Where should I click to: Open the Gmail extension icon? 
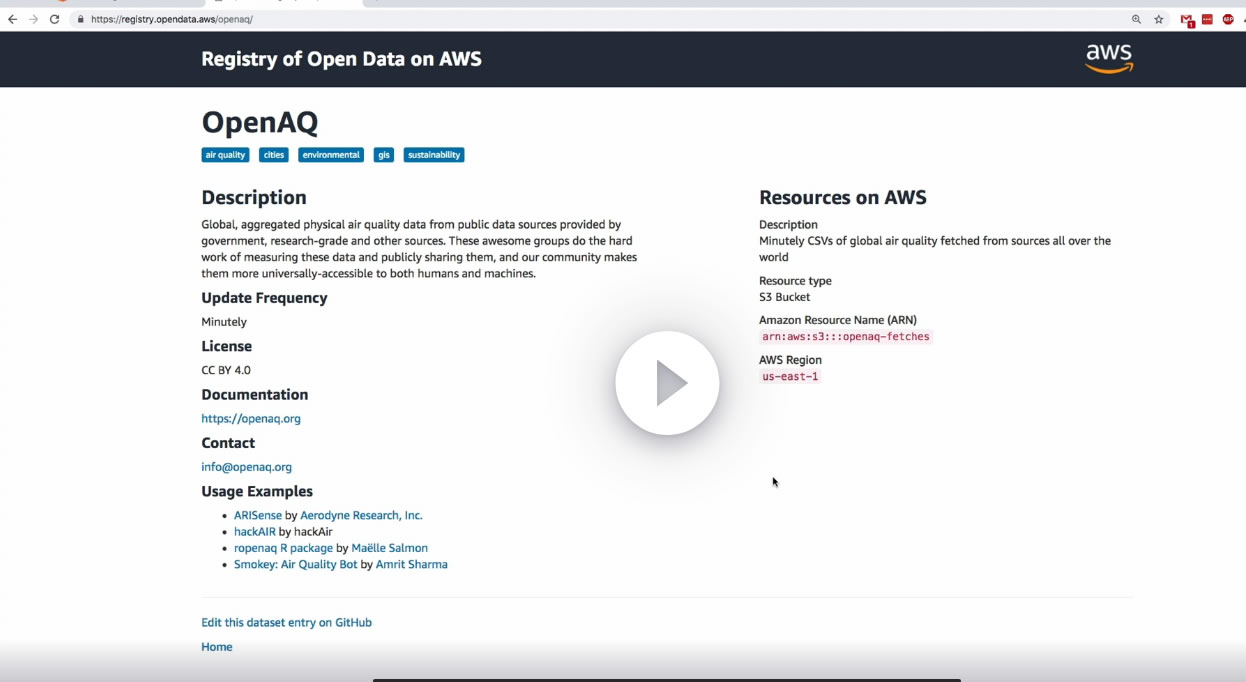point(1187,20)
